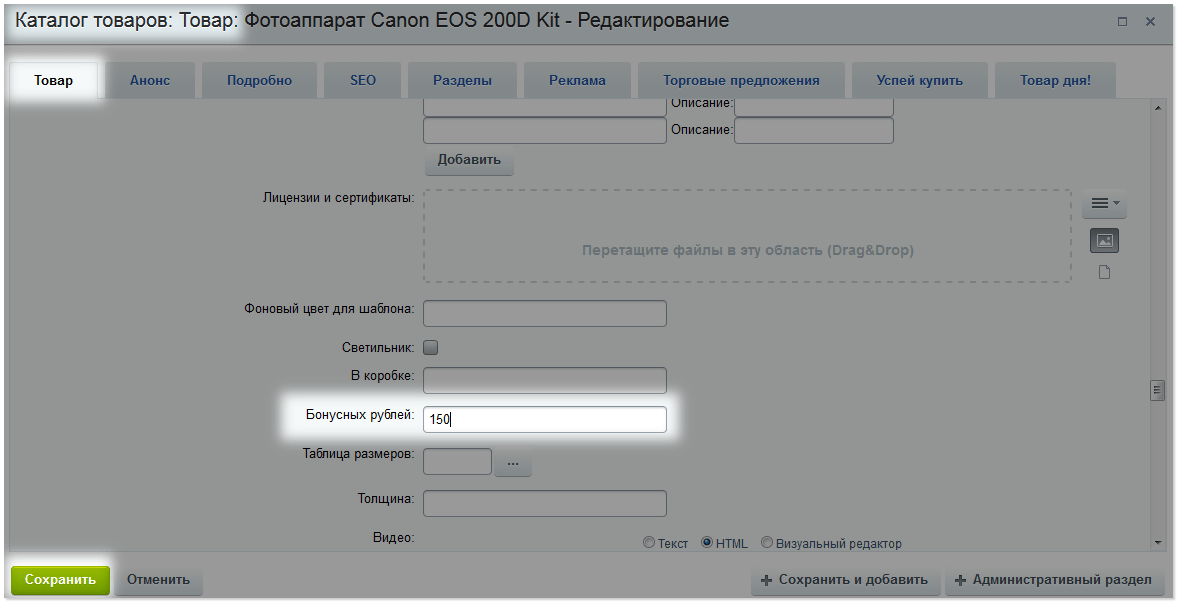The height and width of the screenshot is (603, 1178).
Task: Switch to the Подробно tab
Action: point(259,80)
